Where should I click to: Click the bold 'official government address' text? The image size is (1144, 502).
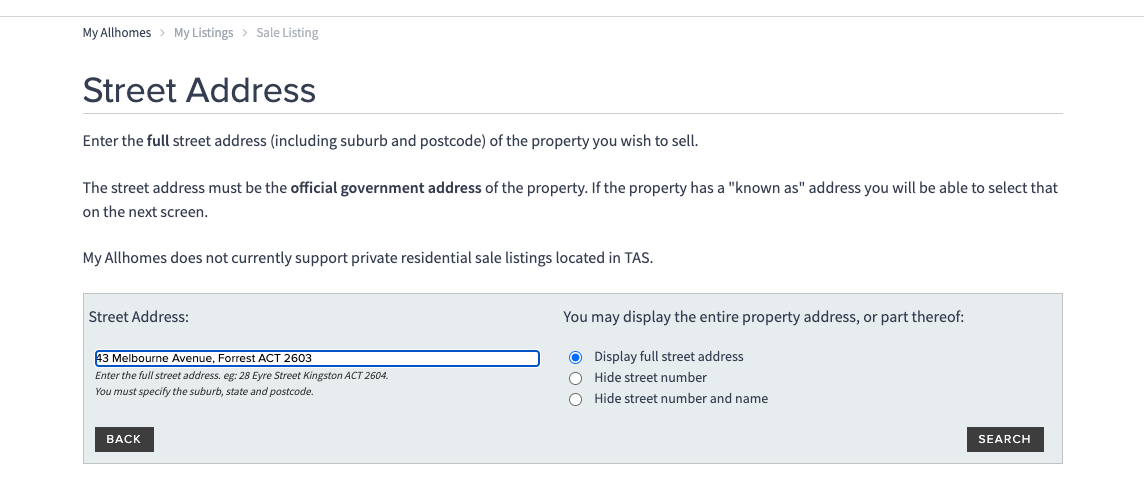[x=386, y=188]
